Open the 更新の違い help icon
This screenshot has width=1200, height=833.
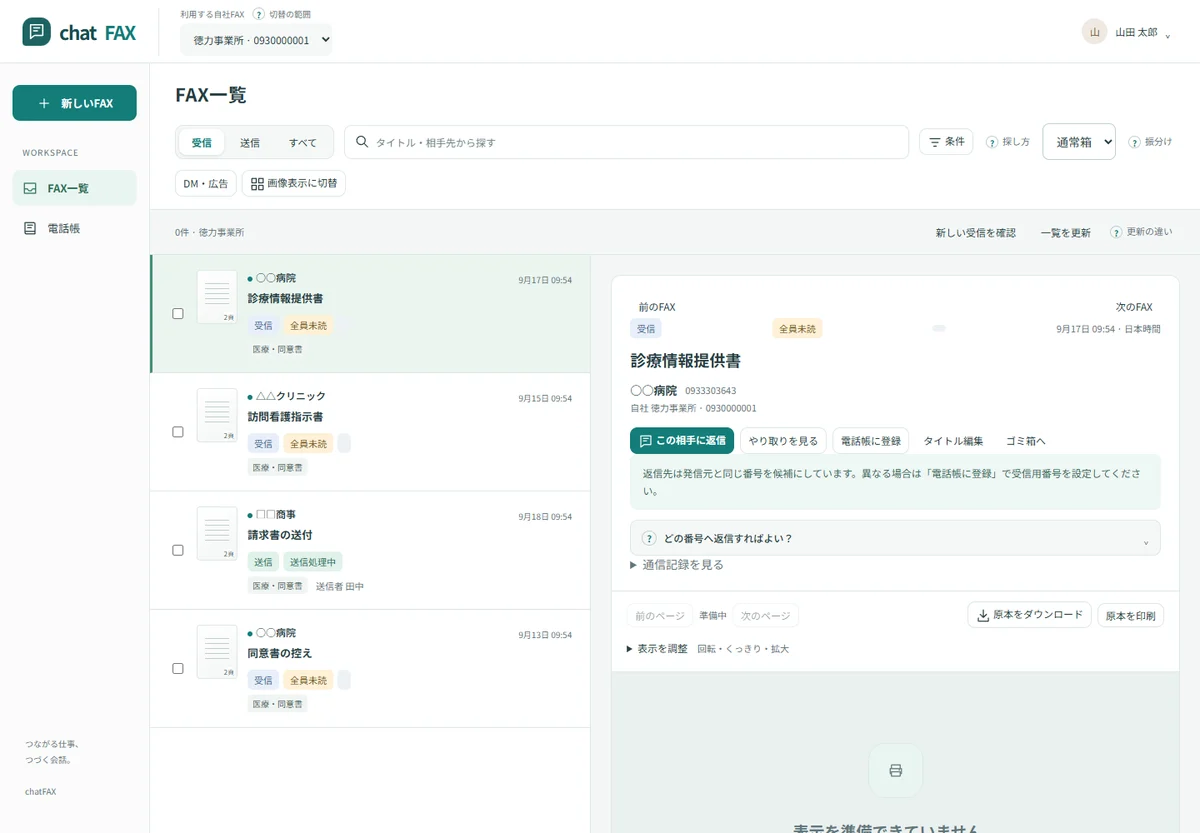click(x=1115, y=232)
